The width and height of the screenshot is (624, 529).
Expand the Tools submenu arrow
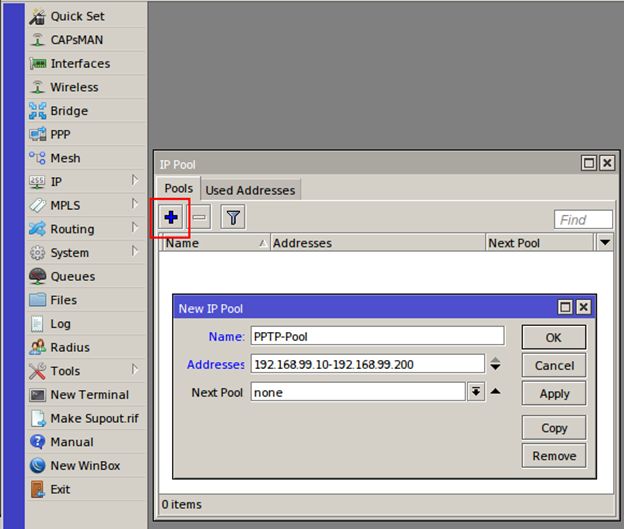click(135, 369)
